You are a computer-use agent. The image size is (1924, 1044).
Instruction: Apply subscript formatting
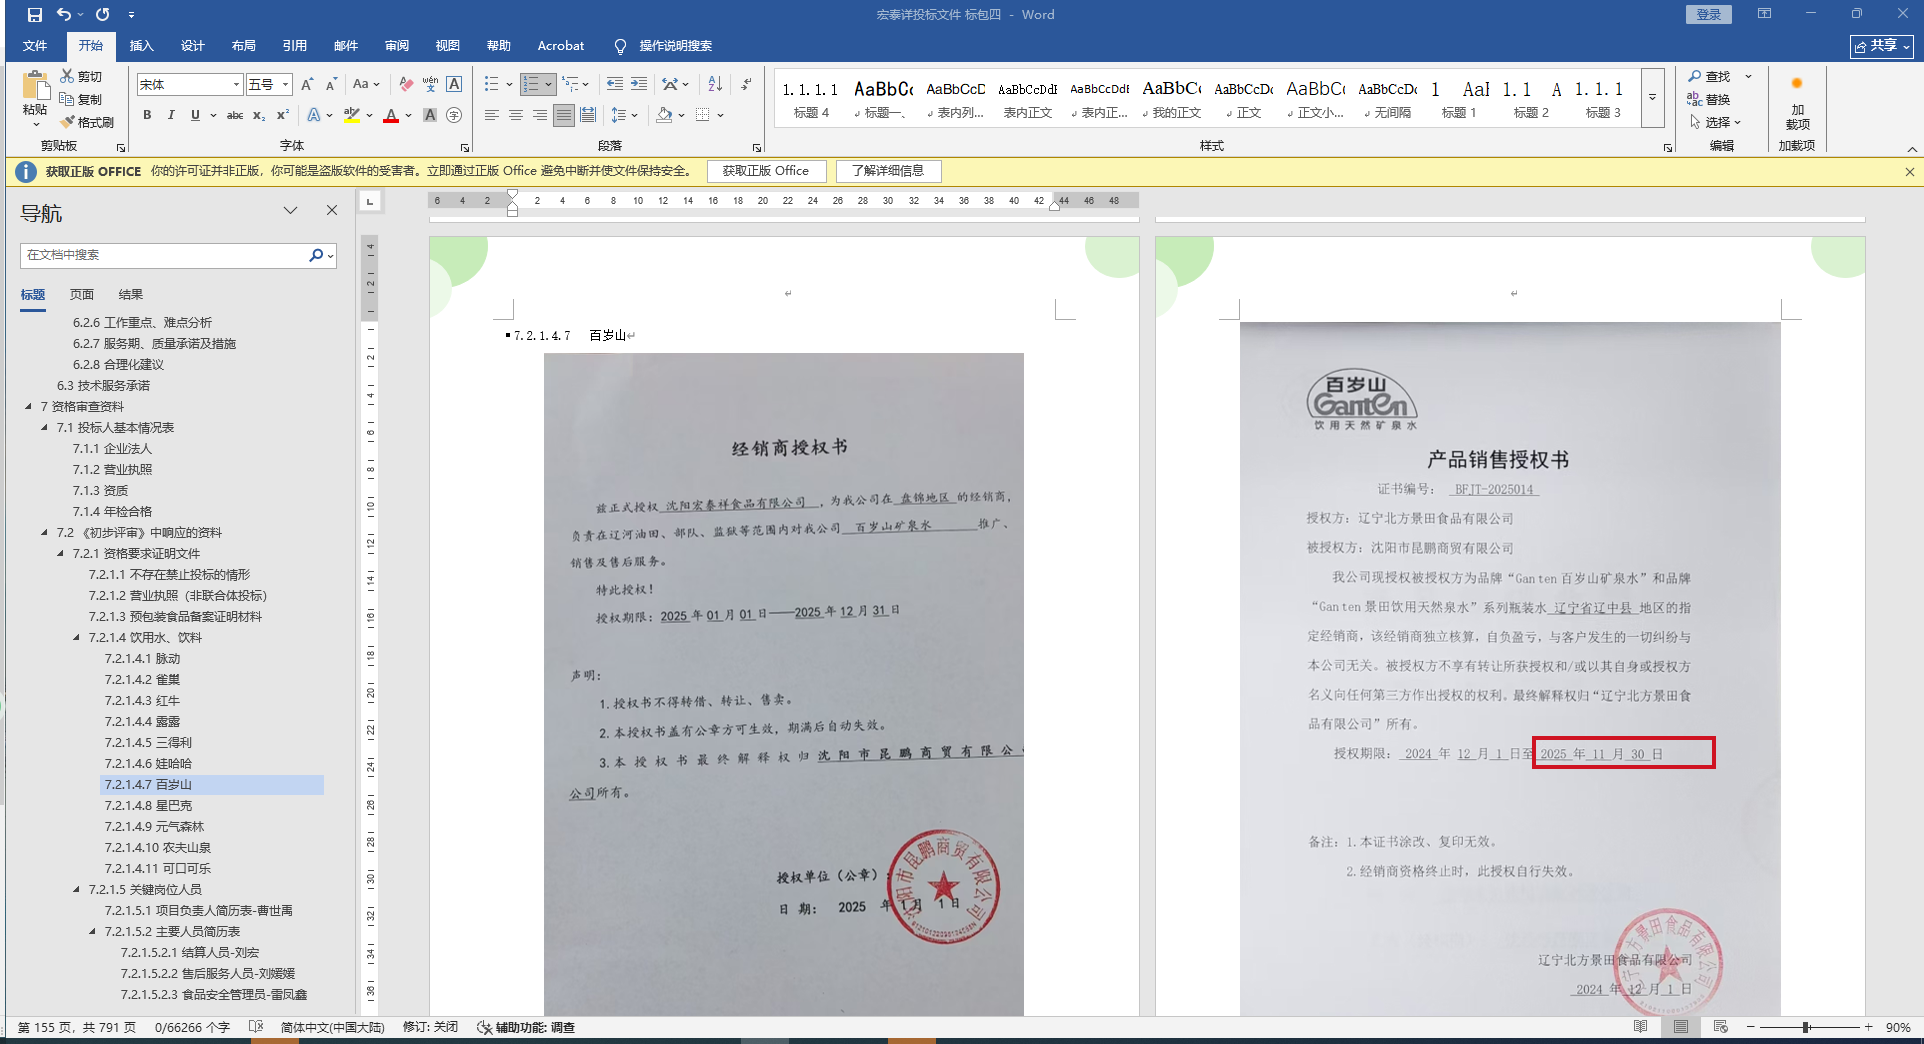point(259,115)
